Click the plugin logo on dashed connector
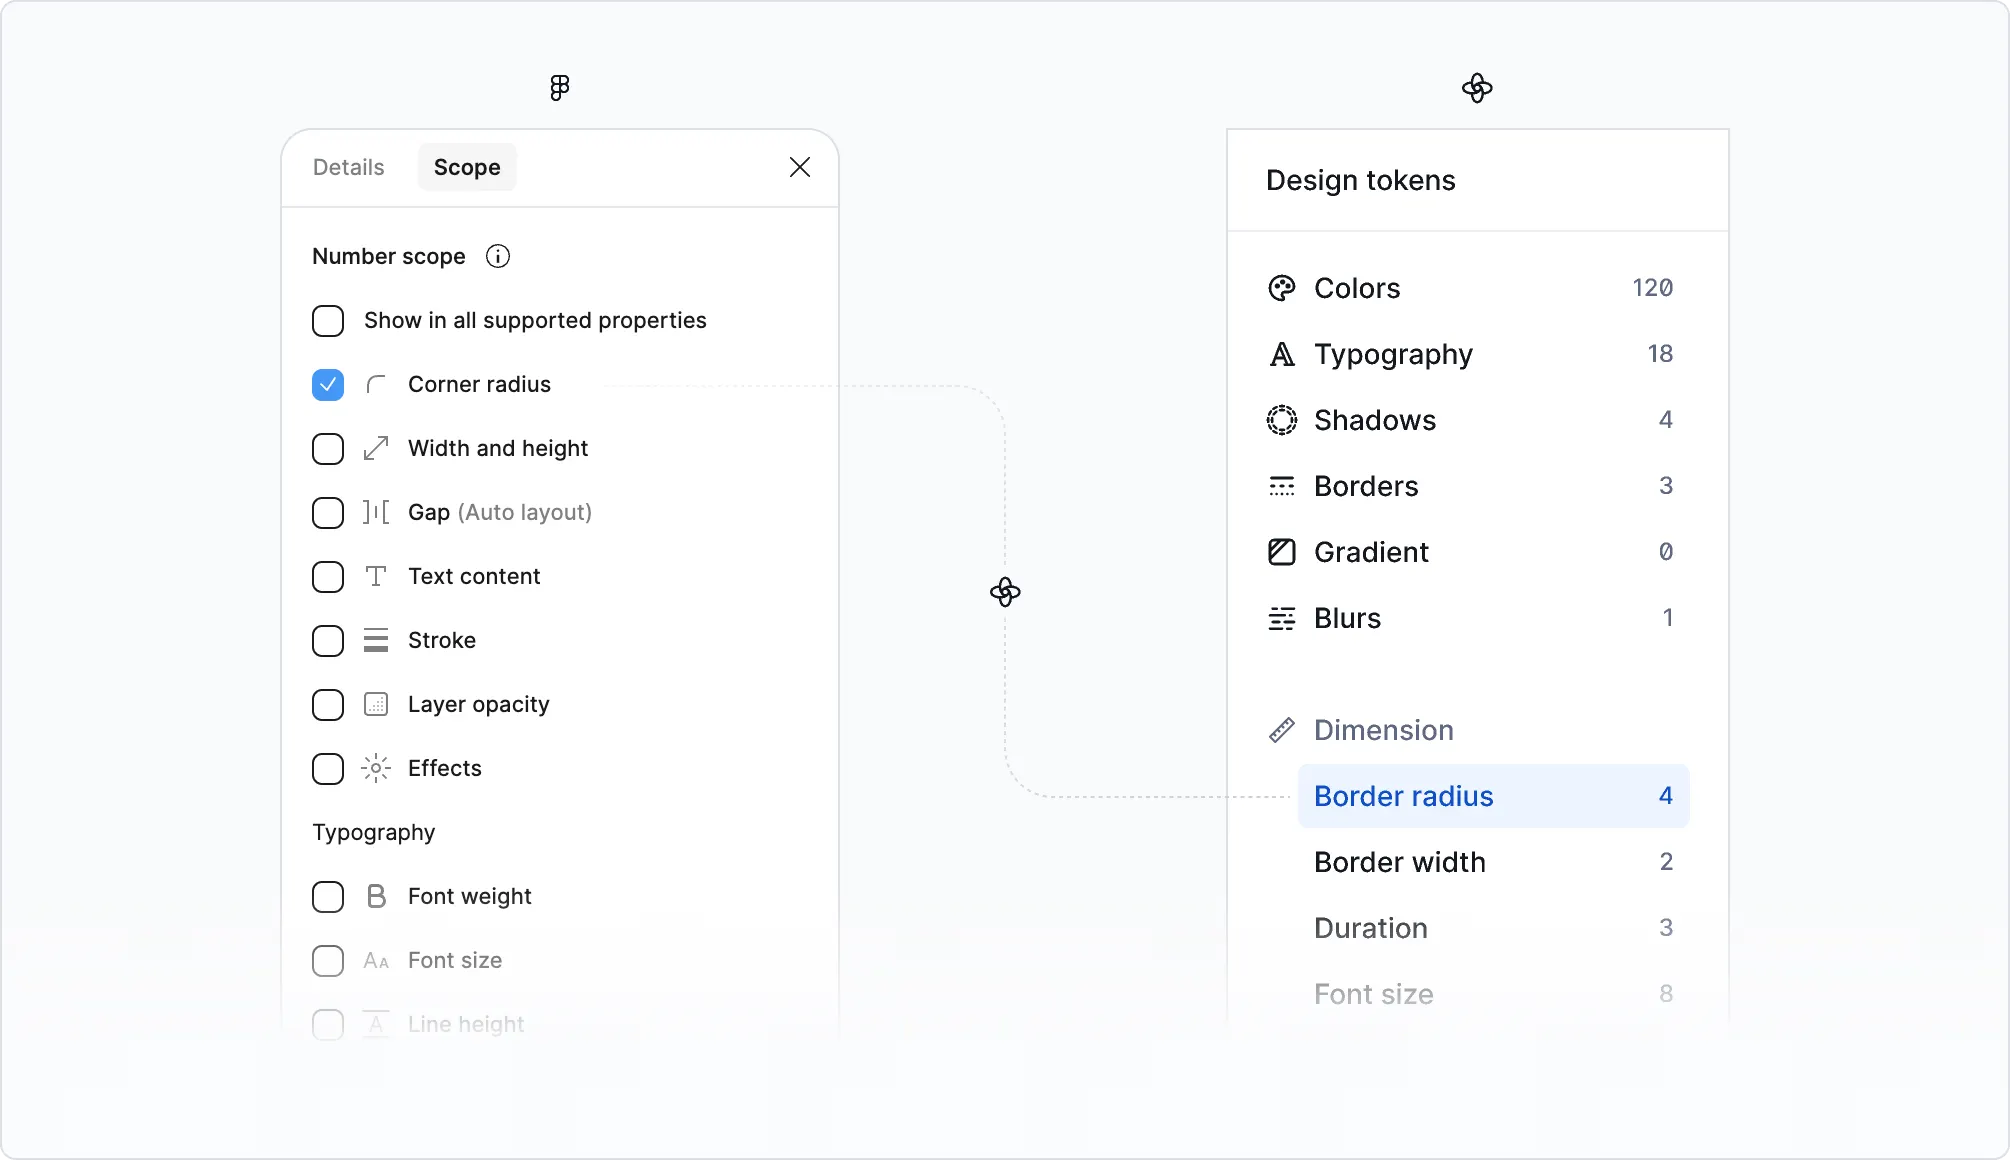The image size is (2010, 1160). [1005, 592]
